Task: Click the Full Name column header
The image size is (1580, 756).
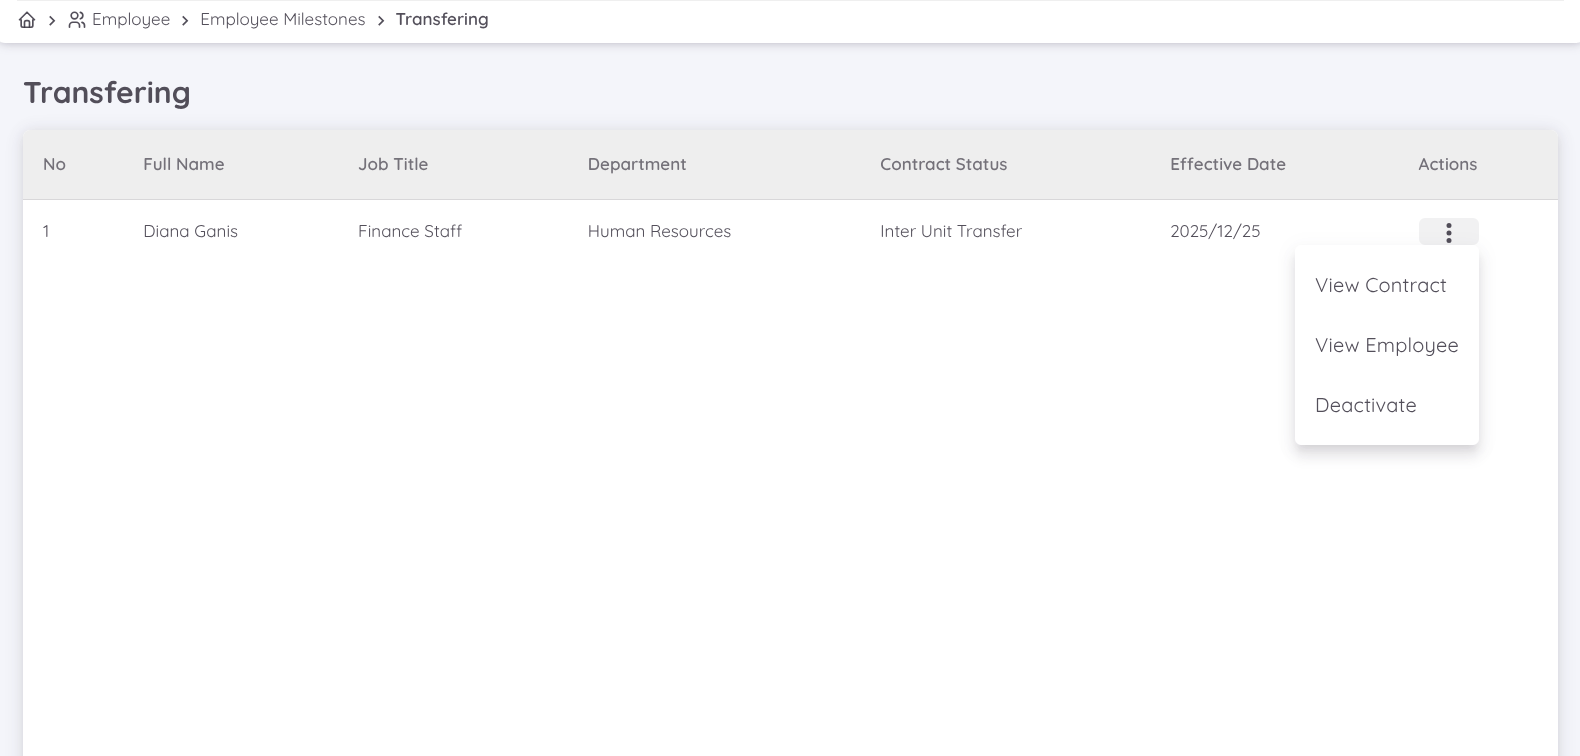Action: pyautogui.click(x=183, y=165)
